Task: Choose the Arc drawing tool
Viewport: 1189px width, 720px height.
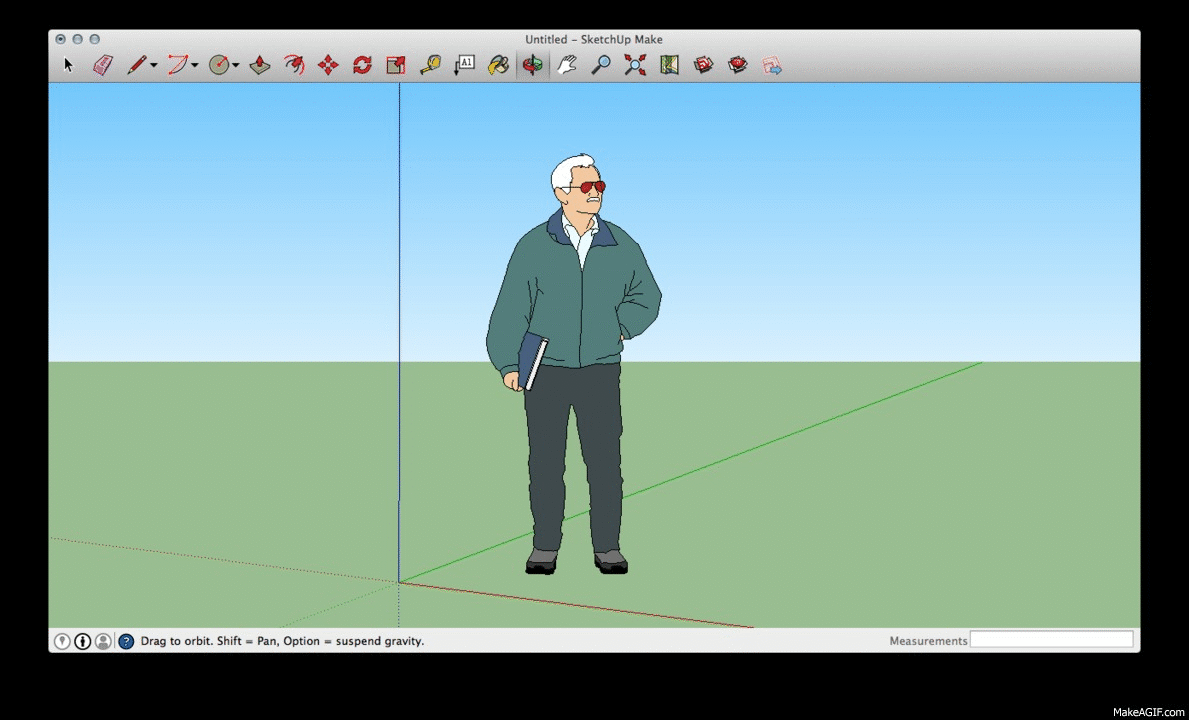Action: pos(177,65)
